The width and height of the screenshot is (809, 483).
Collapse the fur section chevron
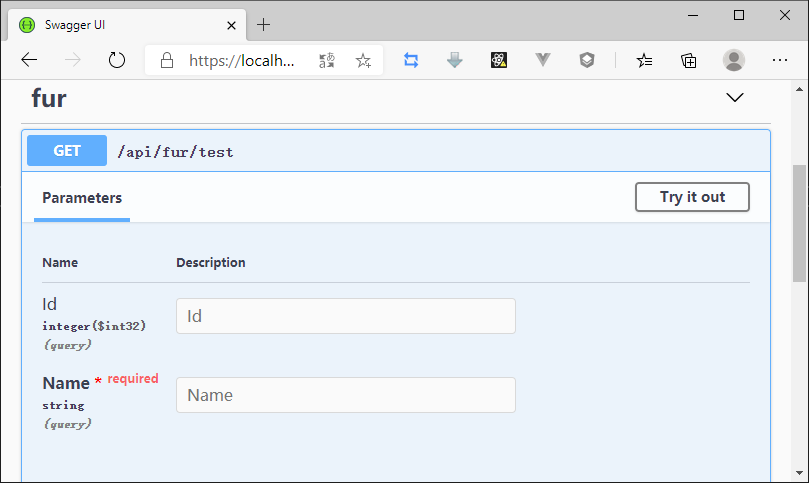click(735, 98)
